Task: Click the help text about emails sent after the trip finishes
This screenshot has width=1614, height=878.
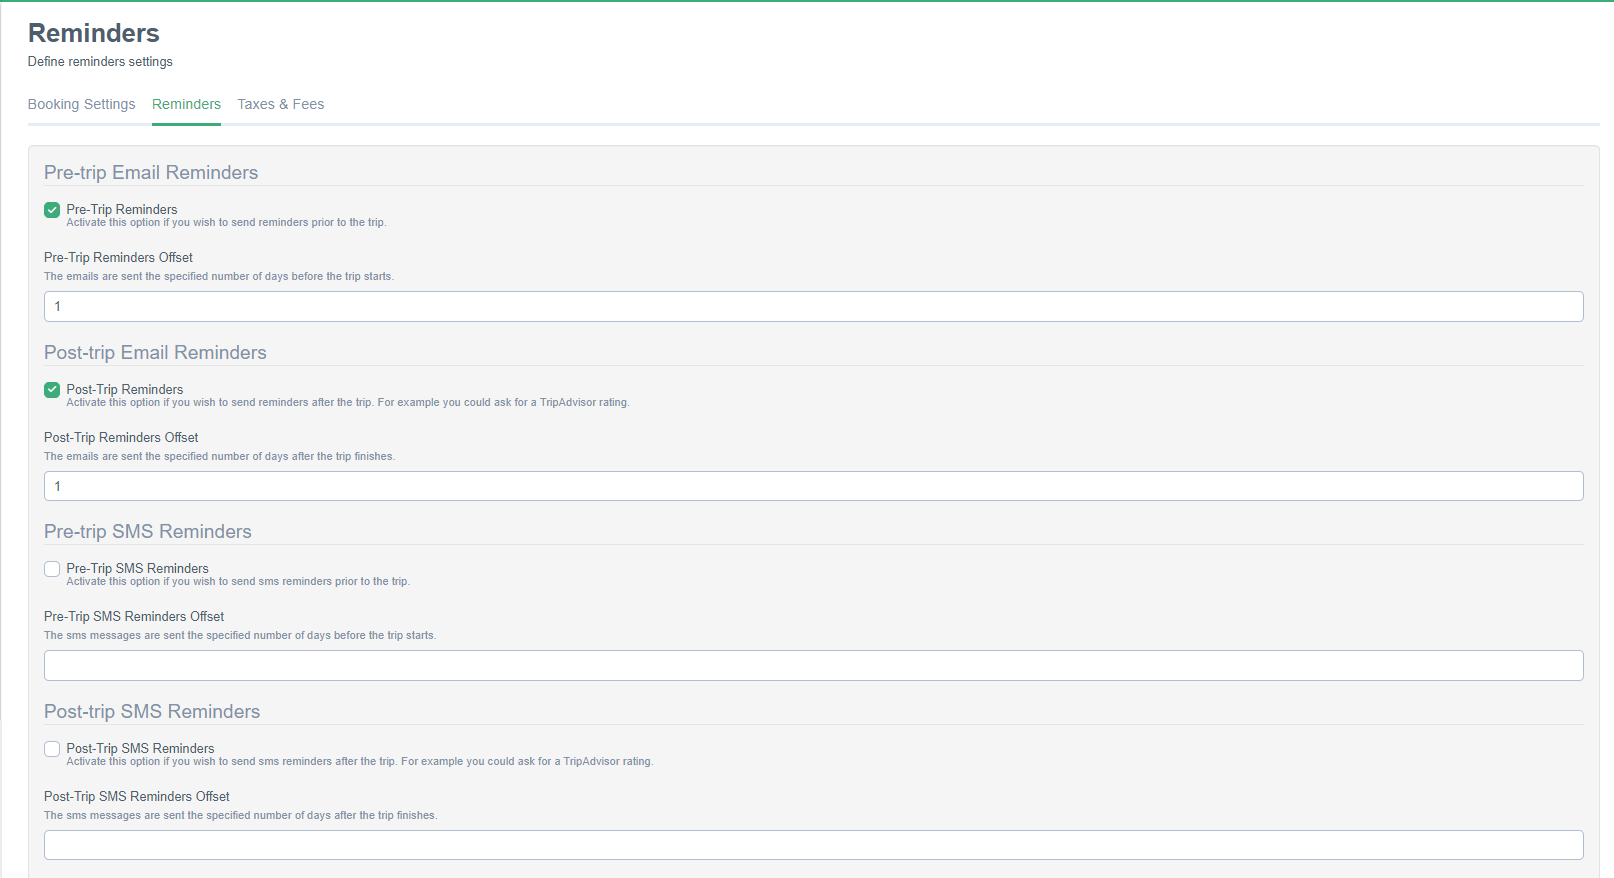Action: (219, 456)
